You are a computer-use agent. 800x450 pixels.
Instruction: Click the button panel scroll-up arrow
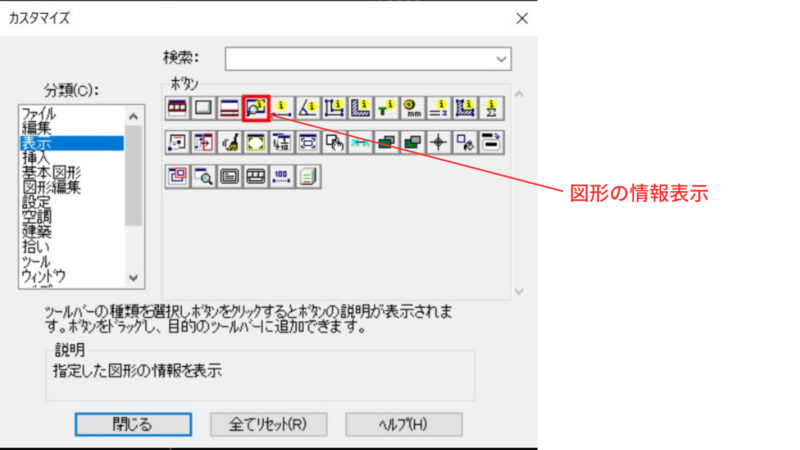point(519,94)
